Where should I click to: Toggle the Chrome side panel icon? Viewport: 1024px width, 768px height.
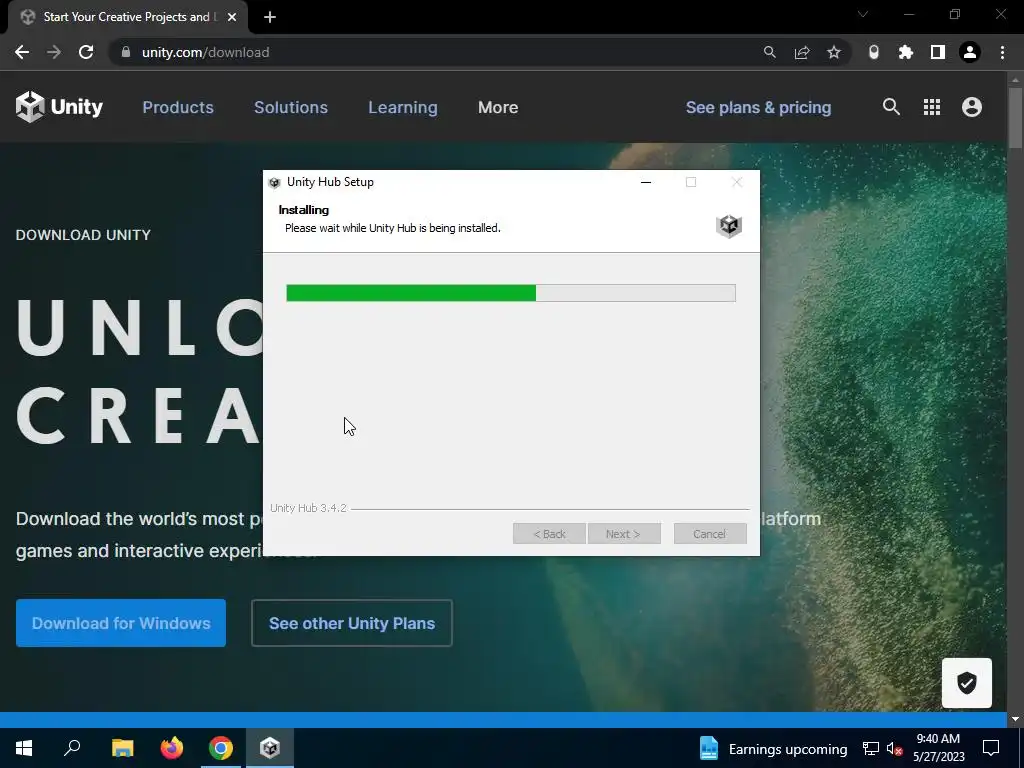coord(938,52)
